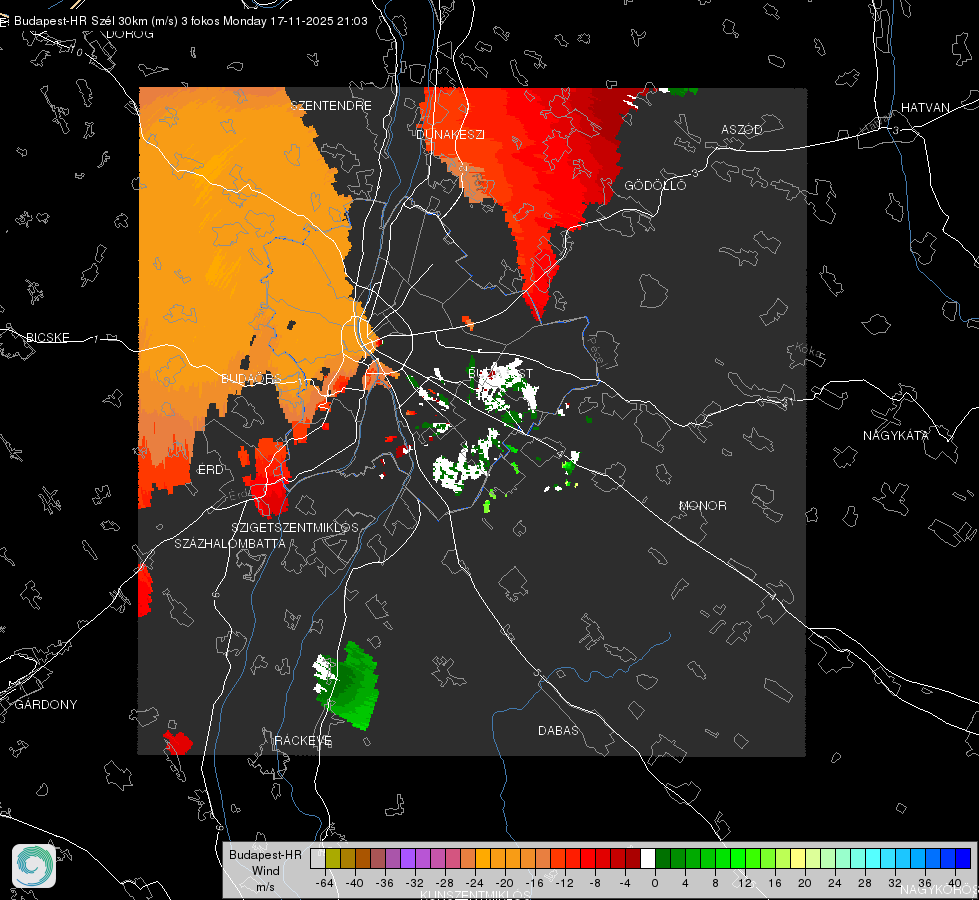This screenshot has width=979, height=900.
Task: Click the SZIGETSZENTMIKLÓS town label
Action: pyautogui.click(x=295, y=527)
